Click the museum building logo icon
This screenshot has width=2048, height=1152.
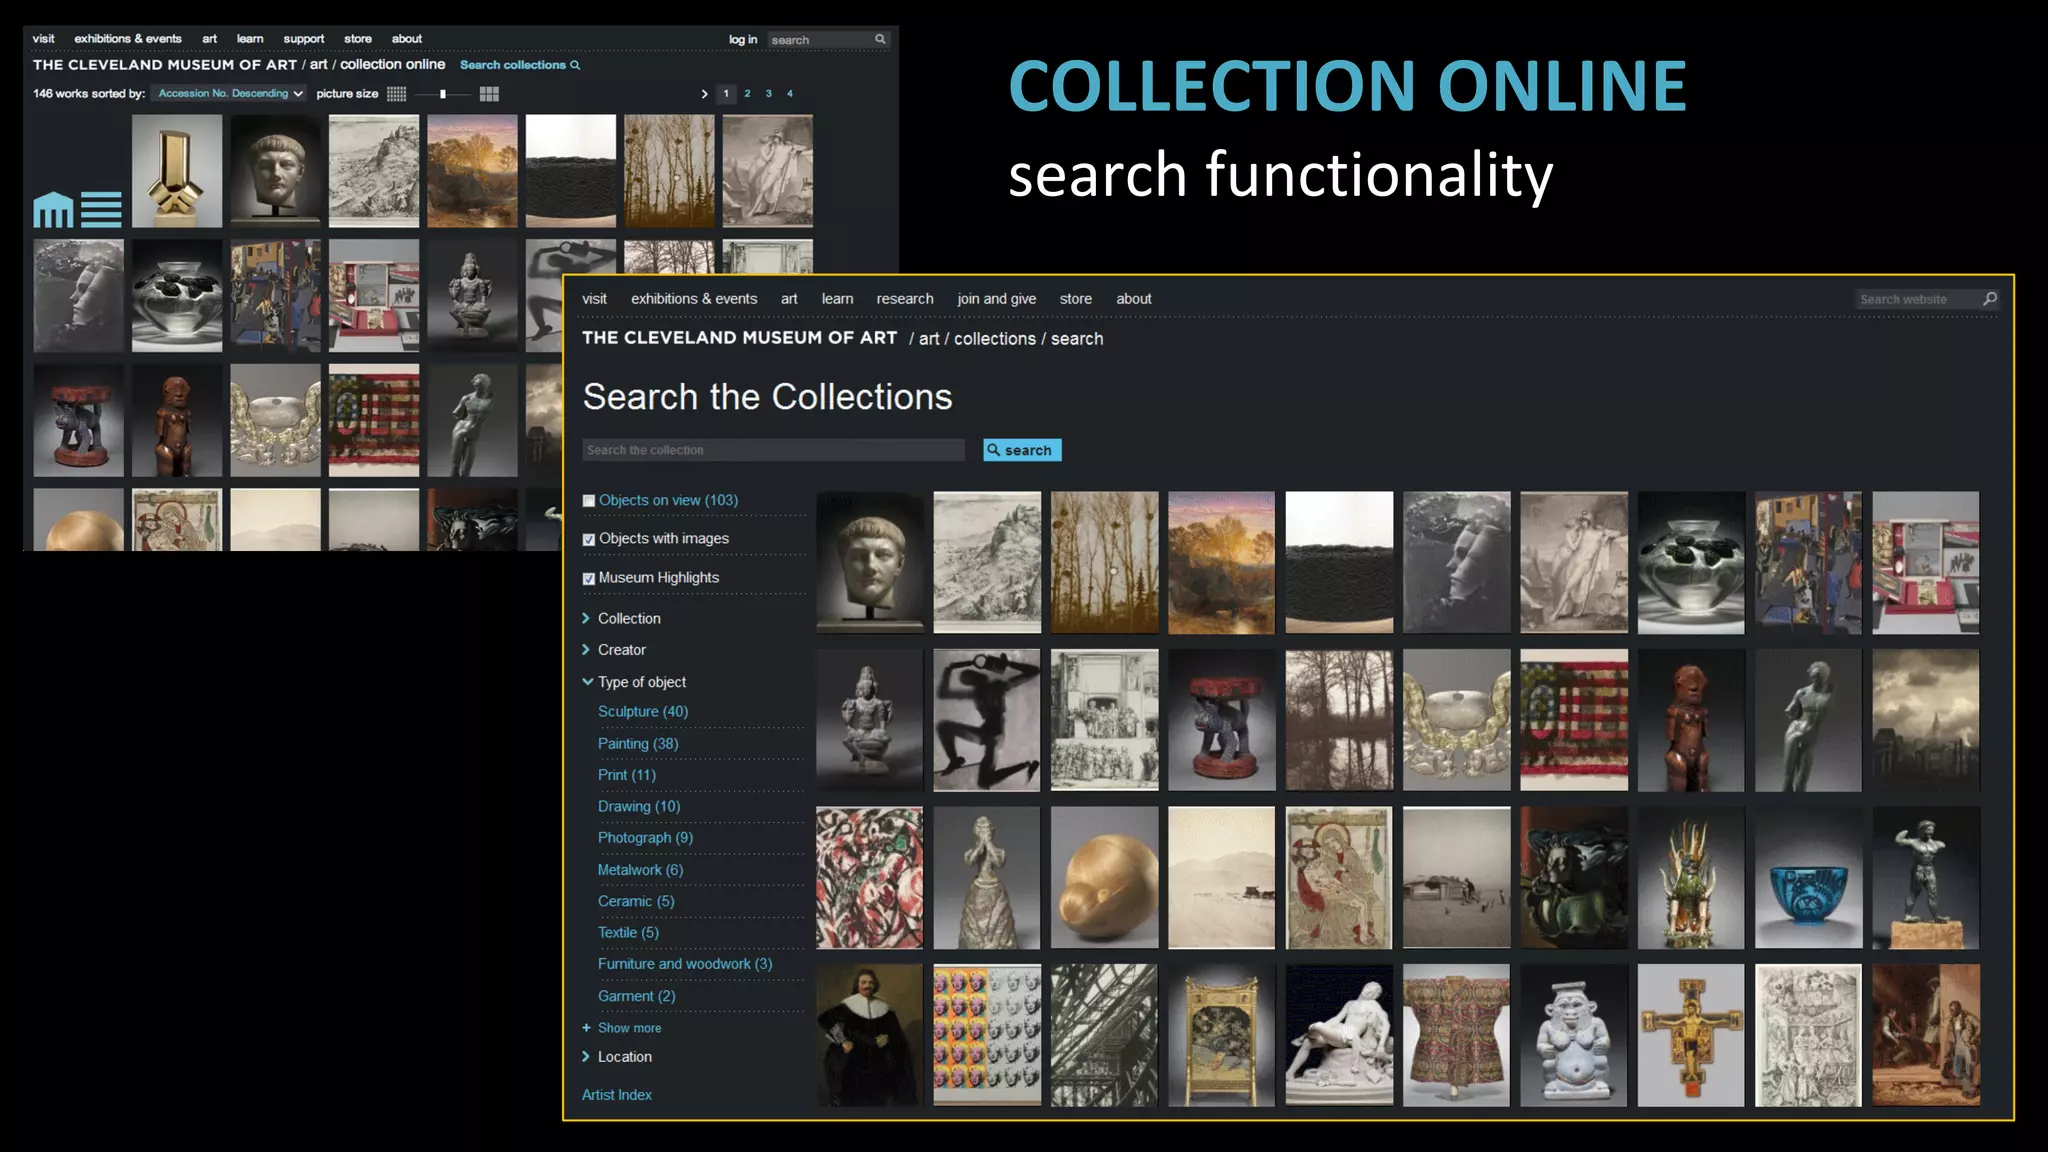click(x=53, y=209)
